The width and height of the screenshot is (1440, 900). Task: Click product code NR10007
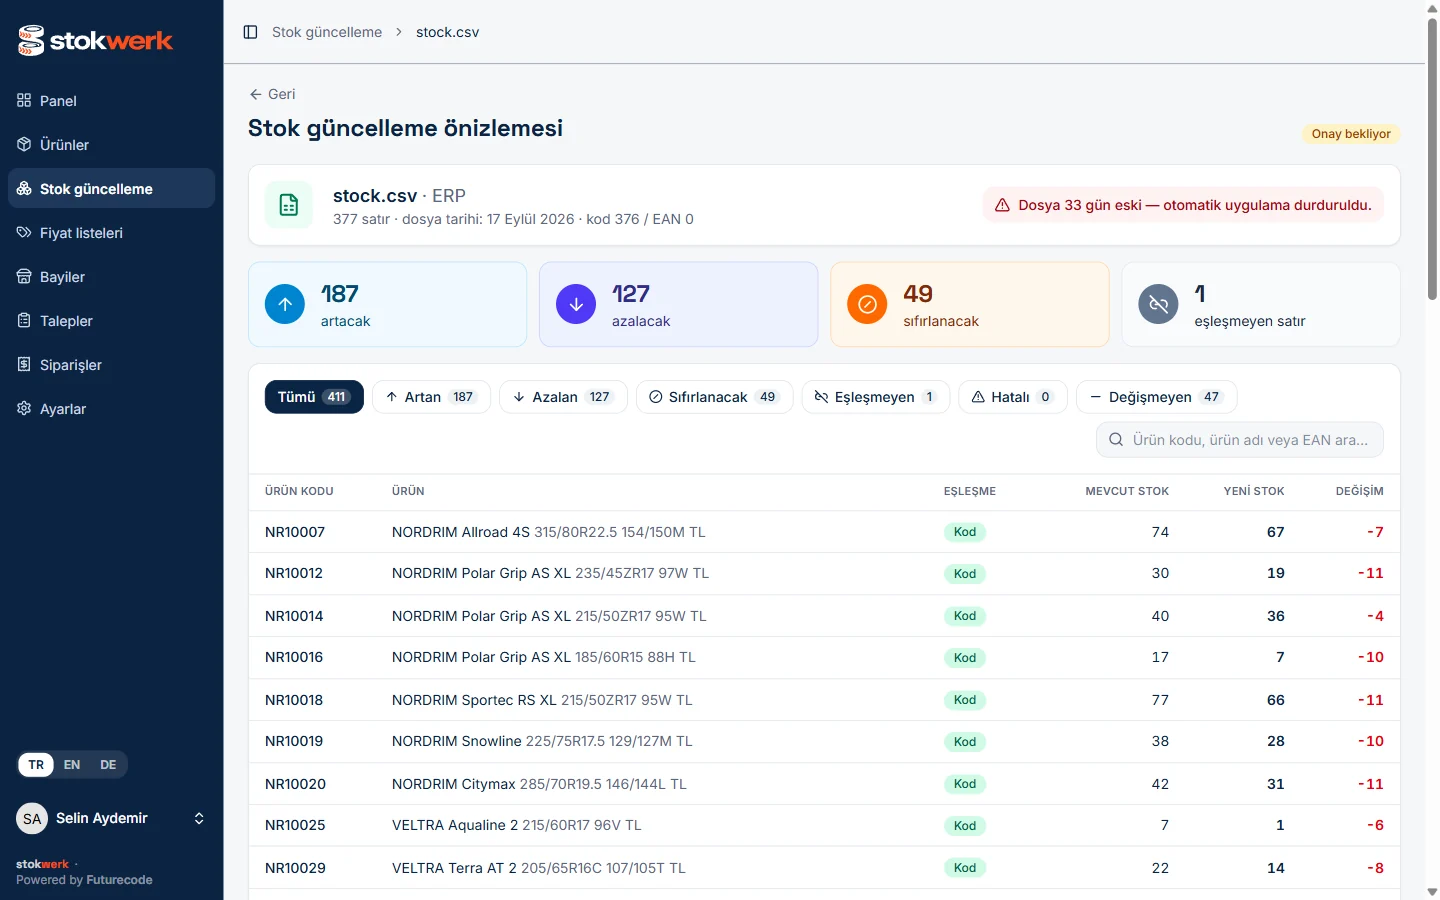pyautogui.click(x=295, y=532)
